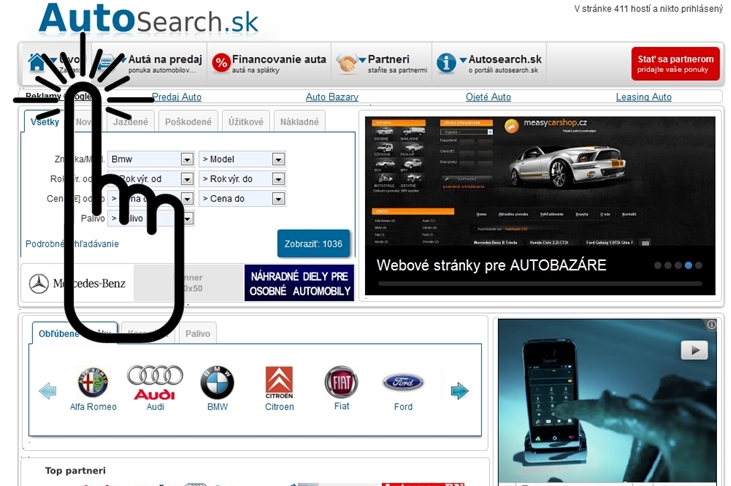This screenshot has width=731, height=486.
Task: Open the Cena do dropdown
Action: 242,199
